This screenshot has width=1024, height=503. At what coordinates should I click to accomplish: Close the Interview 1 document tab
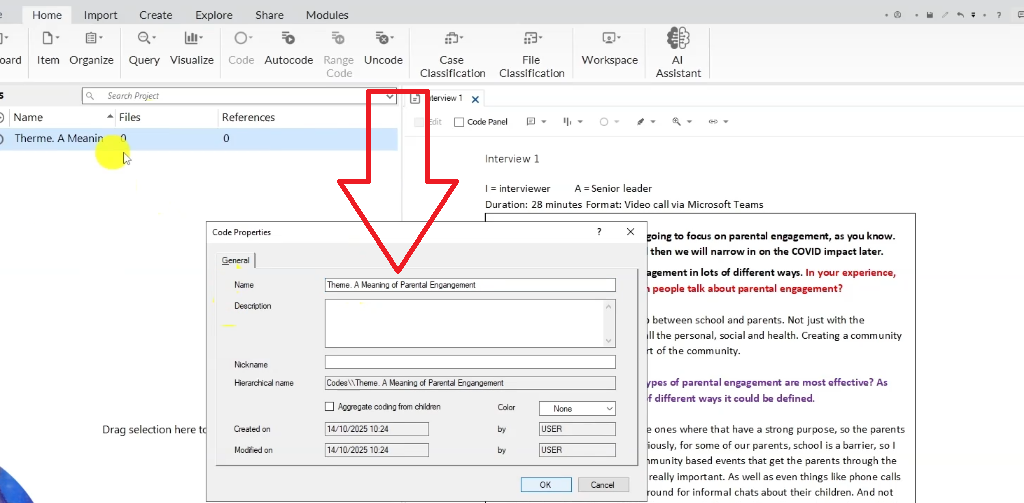(x=476, y=99)
